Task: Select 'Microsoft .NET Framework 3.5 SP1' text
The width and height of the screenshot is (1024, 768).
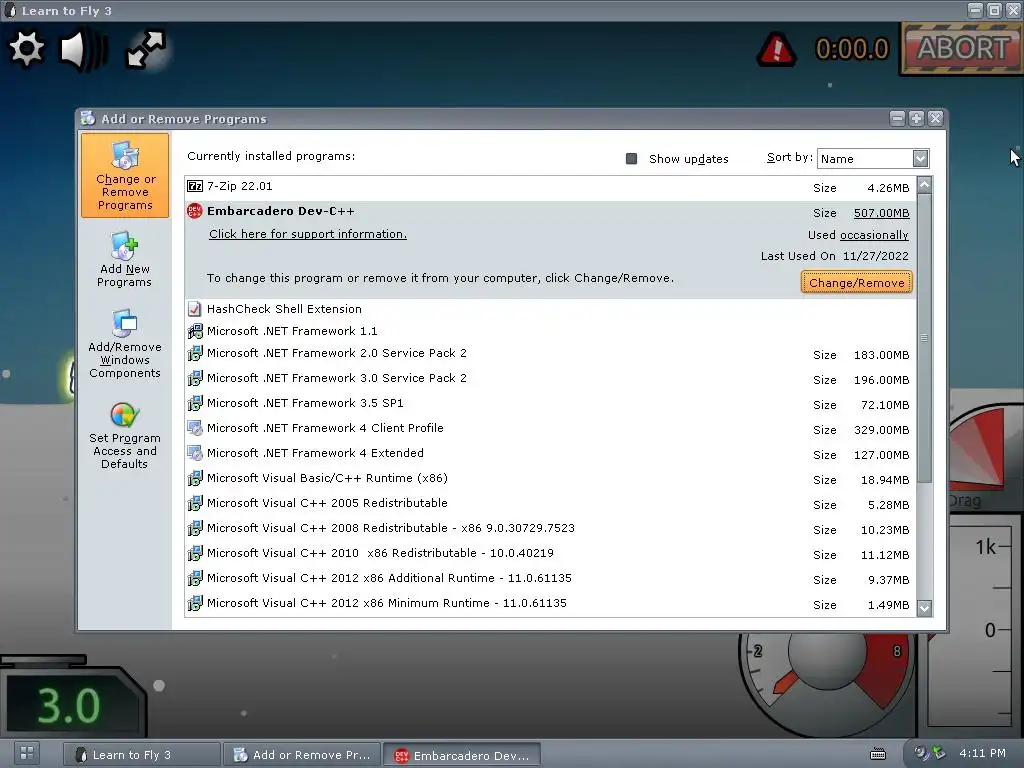Action: coord(305,403)
